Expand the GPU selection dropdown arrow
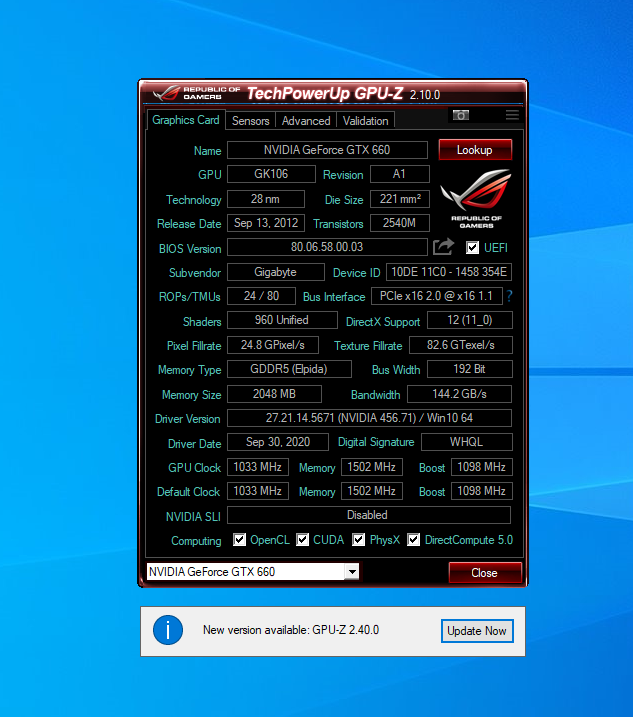Screen dimensions: 633x717 (x=352, y=572)
